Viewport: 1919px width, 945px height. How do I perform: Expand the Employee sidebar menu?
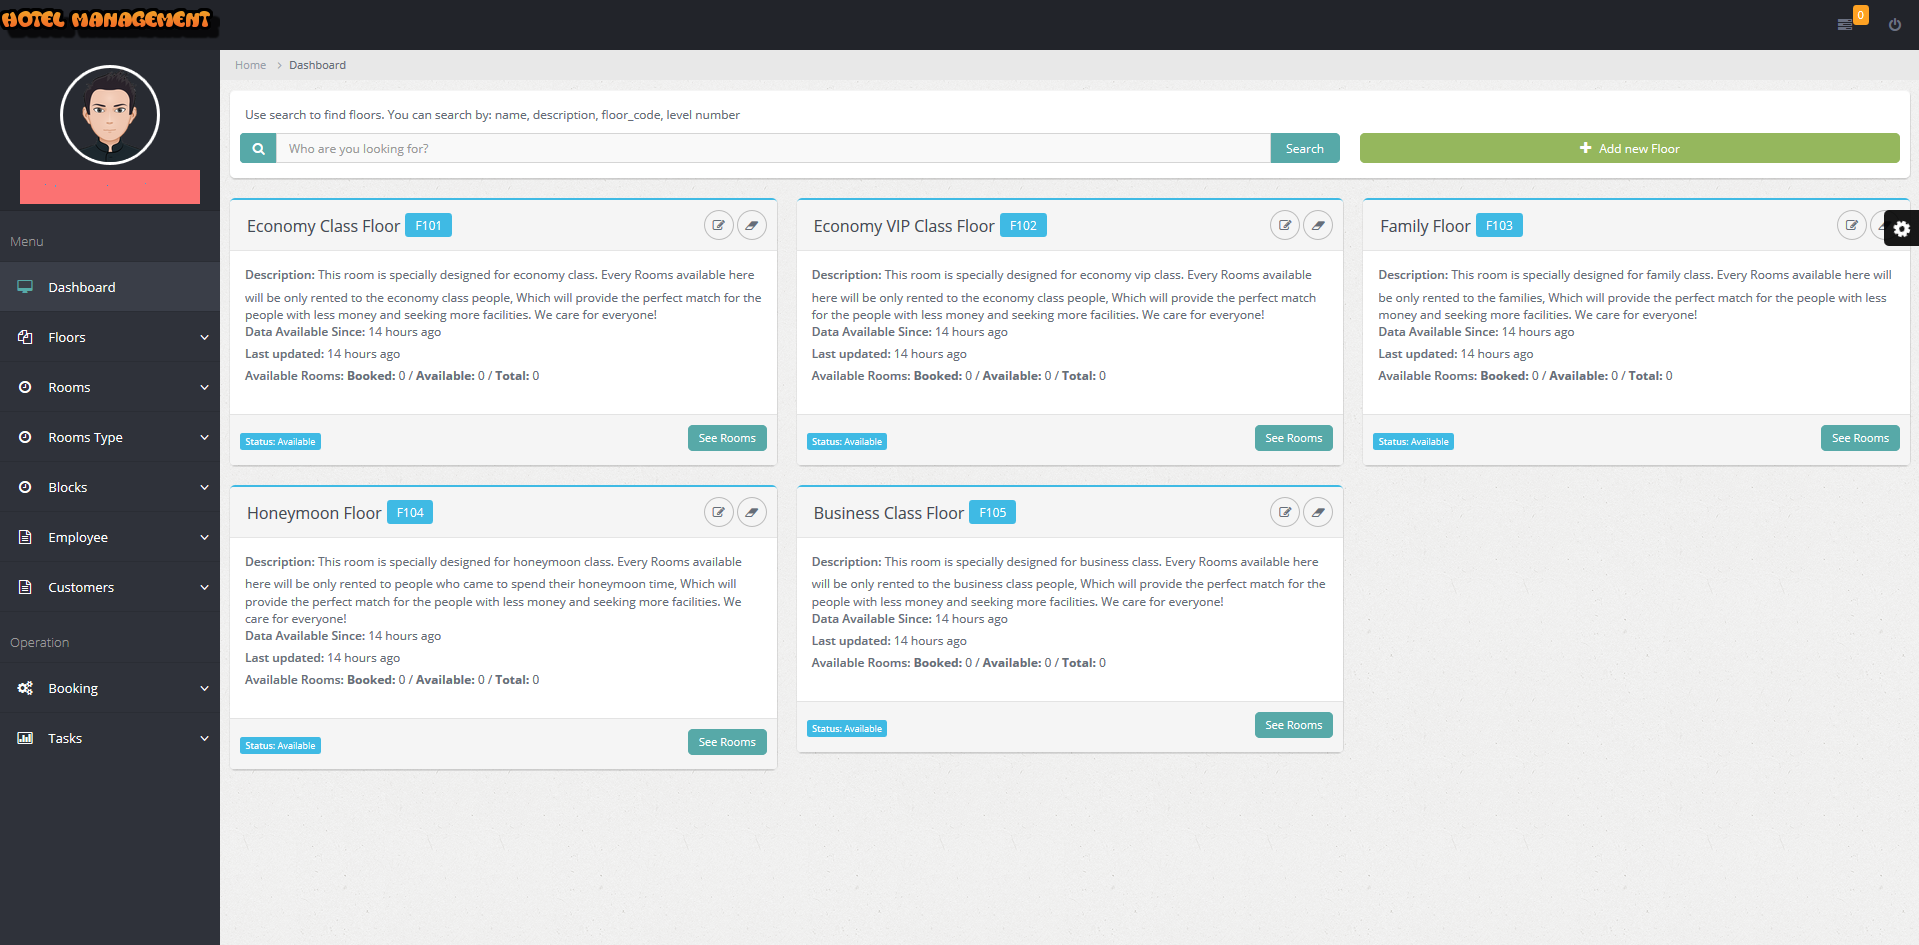pos(110,538)
